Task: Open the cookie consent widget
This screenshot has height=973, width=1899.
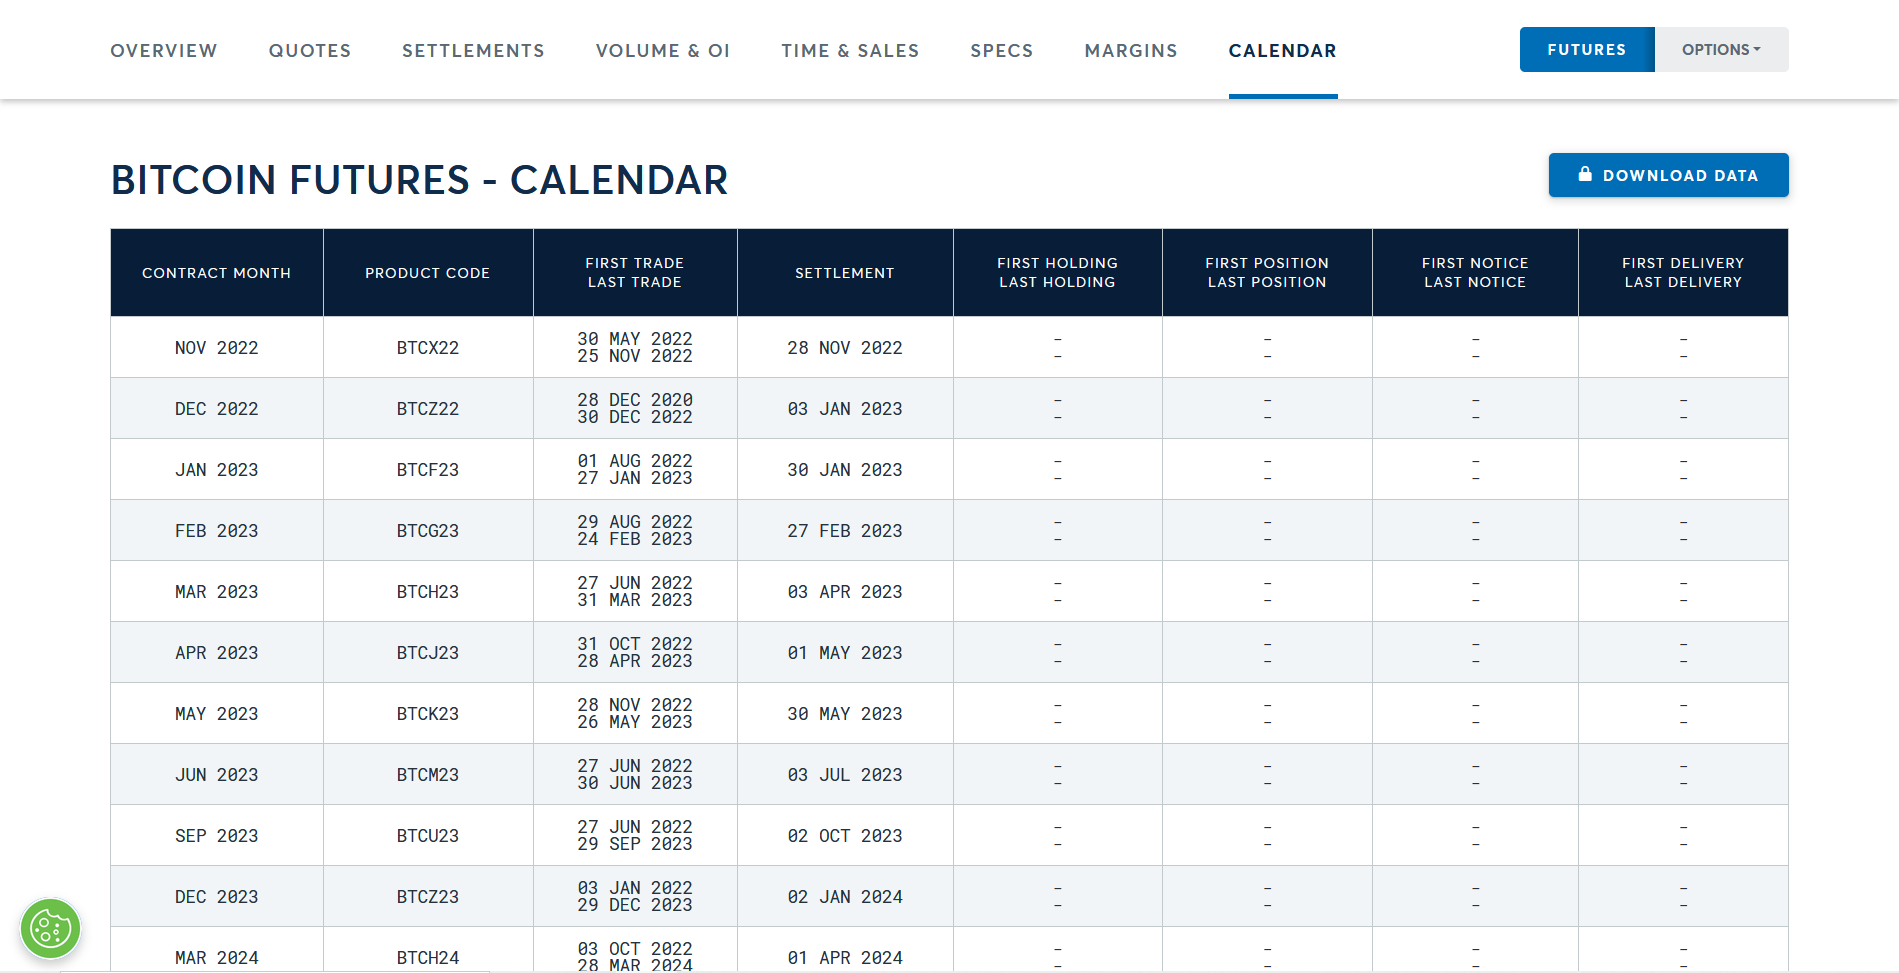Action: pos(50,928)
